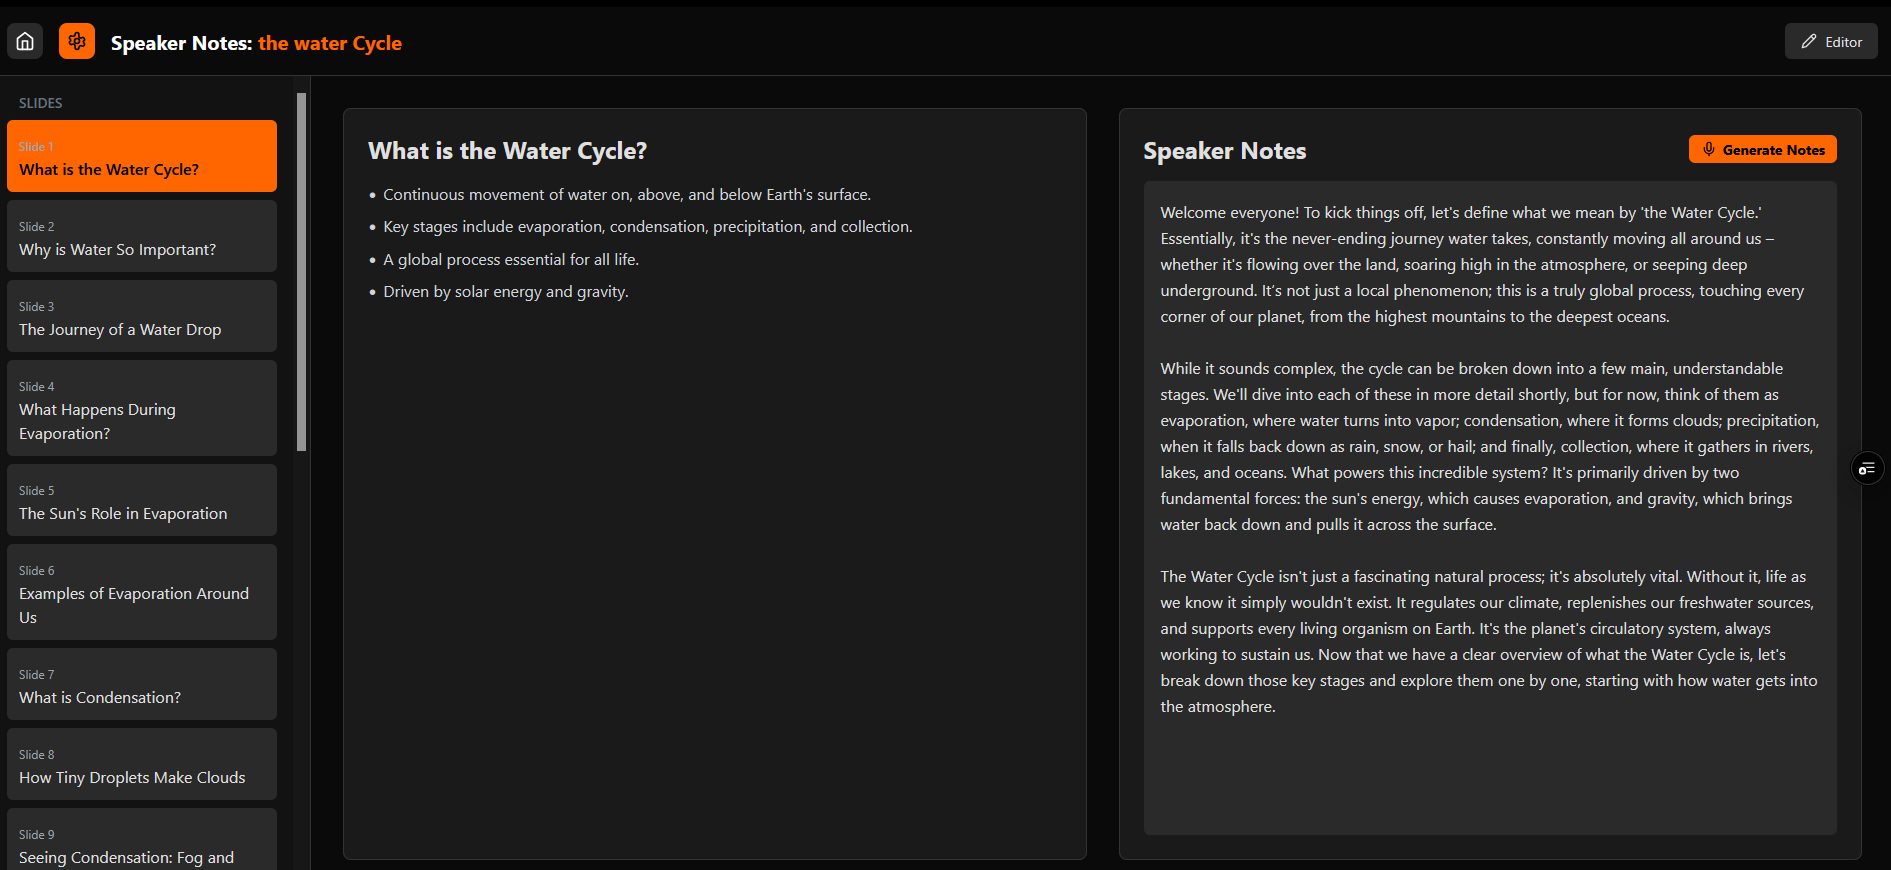This screenshot has height=870, width=1891.
Task: Click the 'What is the Water Cycle?' slide heading
Action: 507,150
